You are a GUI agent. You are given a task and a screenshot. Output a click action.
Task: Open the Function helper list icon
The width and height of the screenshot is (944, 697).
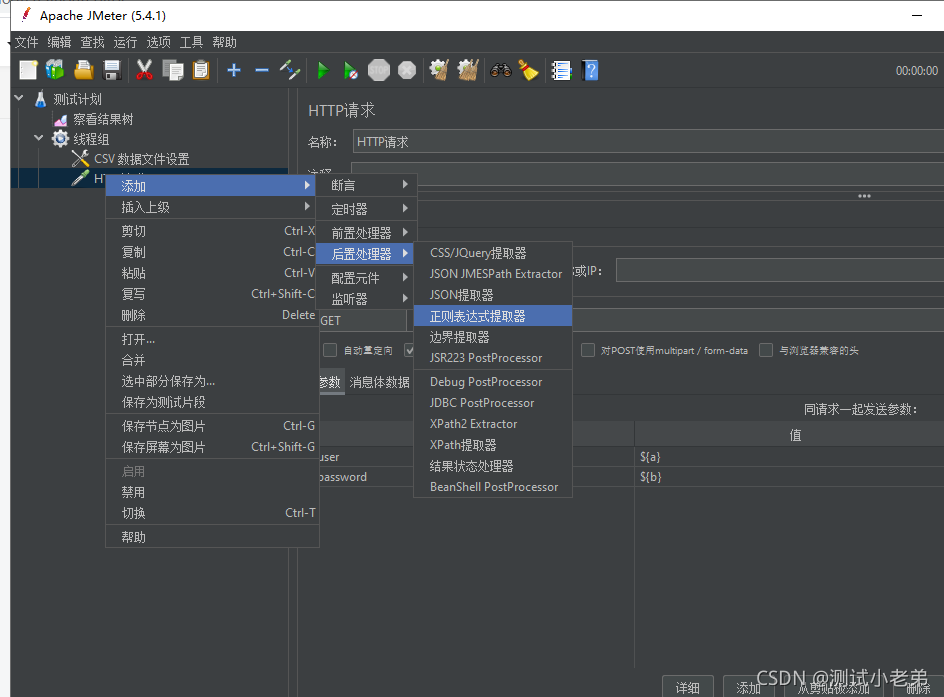click(x=561, y=70)
